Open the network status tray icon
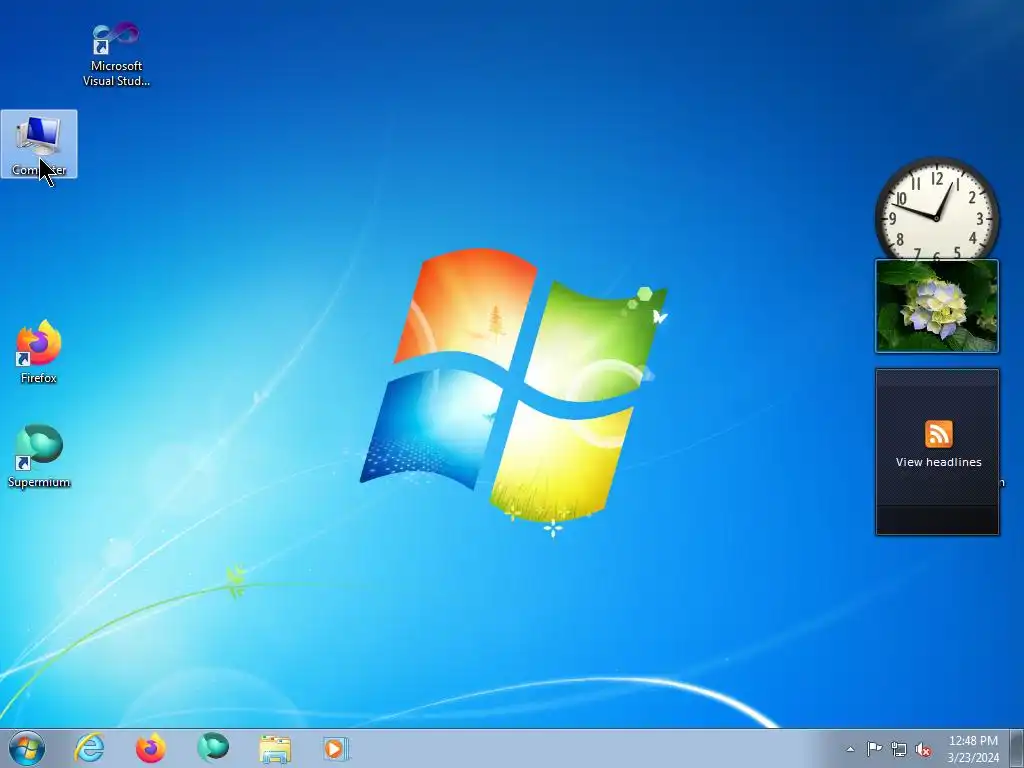Image resolution: width=1024 pixels, height=768 pixels. [x=899, y=750]
